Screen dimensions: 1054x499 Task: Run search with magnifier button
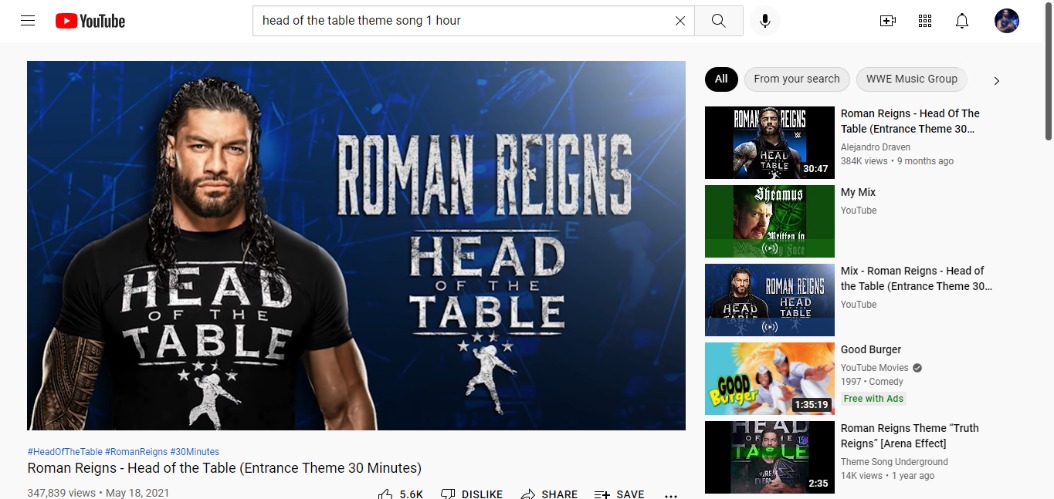[x=719, y=21]
